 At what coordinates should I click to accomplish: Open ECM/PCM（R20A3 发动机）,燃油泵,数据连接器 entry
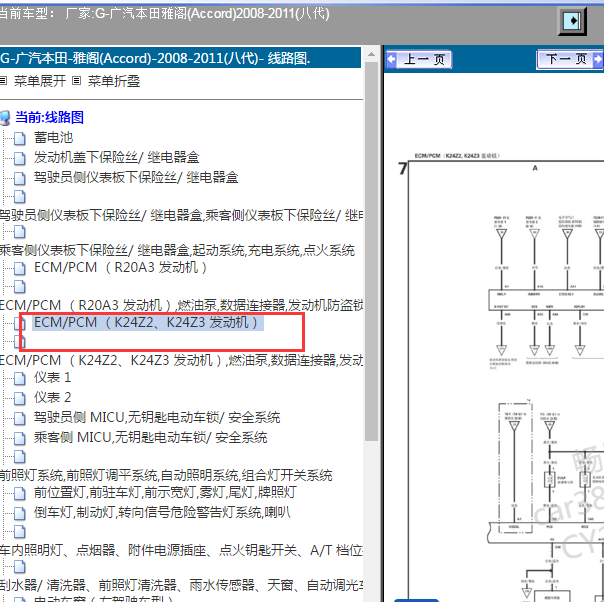click(181, 305)
